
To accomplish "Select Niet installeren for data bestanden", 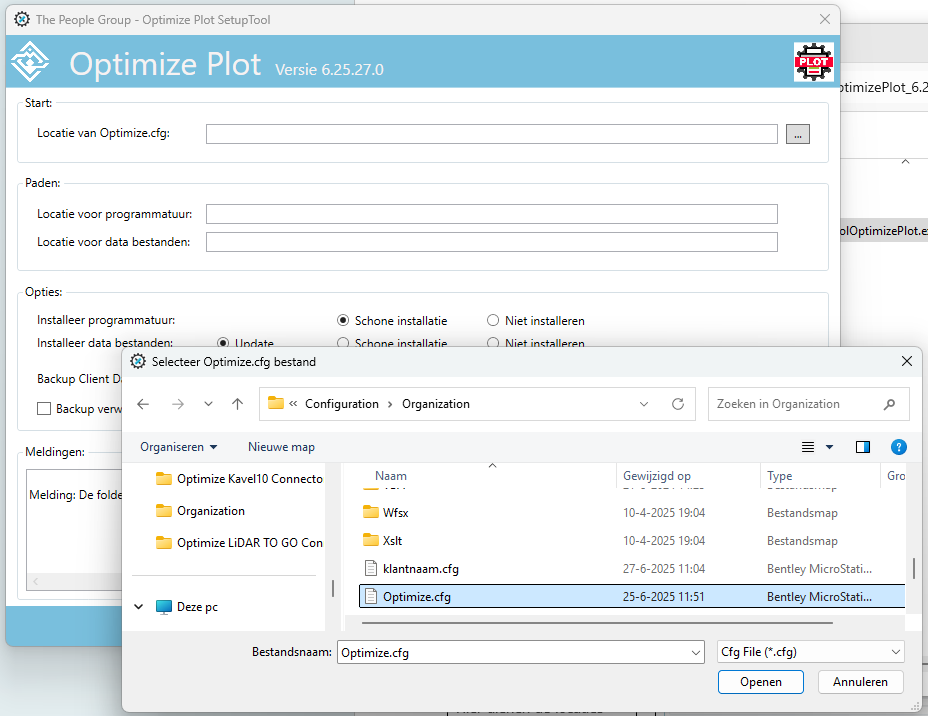I will coord(493,343).
